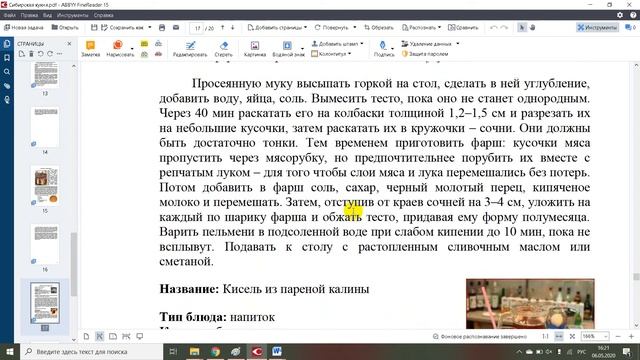The image size is (640, 360).
Task: Enable two-page view mode
Action: [x=113, y=336]
